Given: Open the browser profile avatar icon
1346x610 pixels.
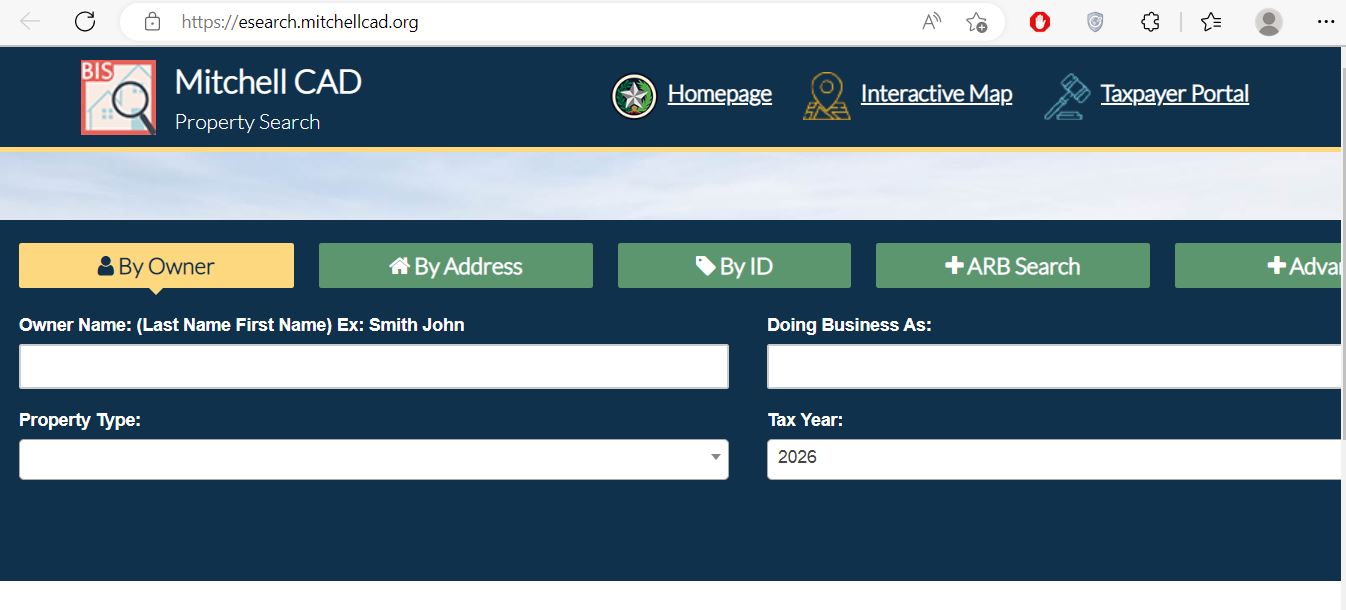Looking at the screenshot, I should [1269, 22].
